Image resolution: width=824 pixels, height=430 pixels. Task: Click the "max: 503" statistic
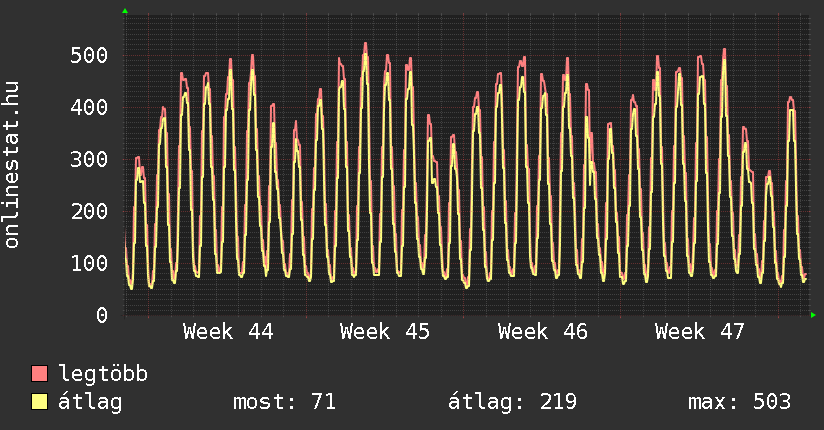coord(739,402)
